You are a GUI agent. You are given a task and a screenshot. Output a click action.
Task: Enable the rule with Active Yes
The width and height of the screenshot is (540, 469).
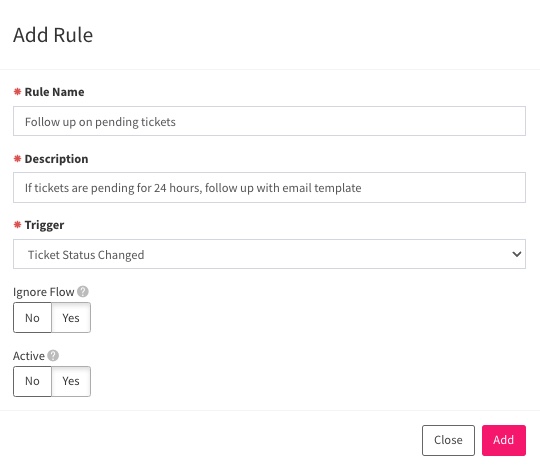[71, 381]
